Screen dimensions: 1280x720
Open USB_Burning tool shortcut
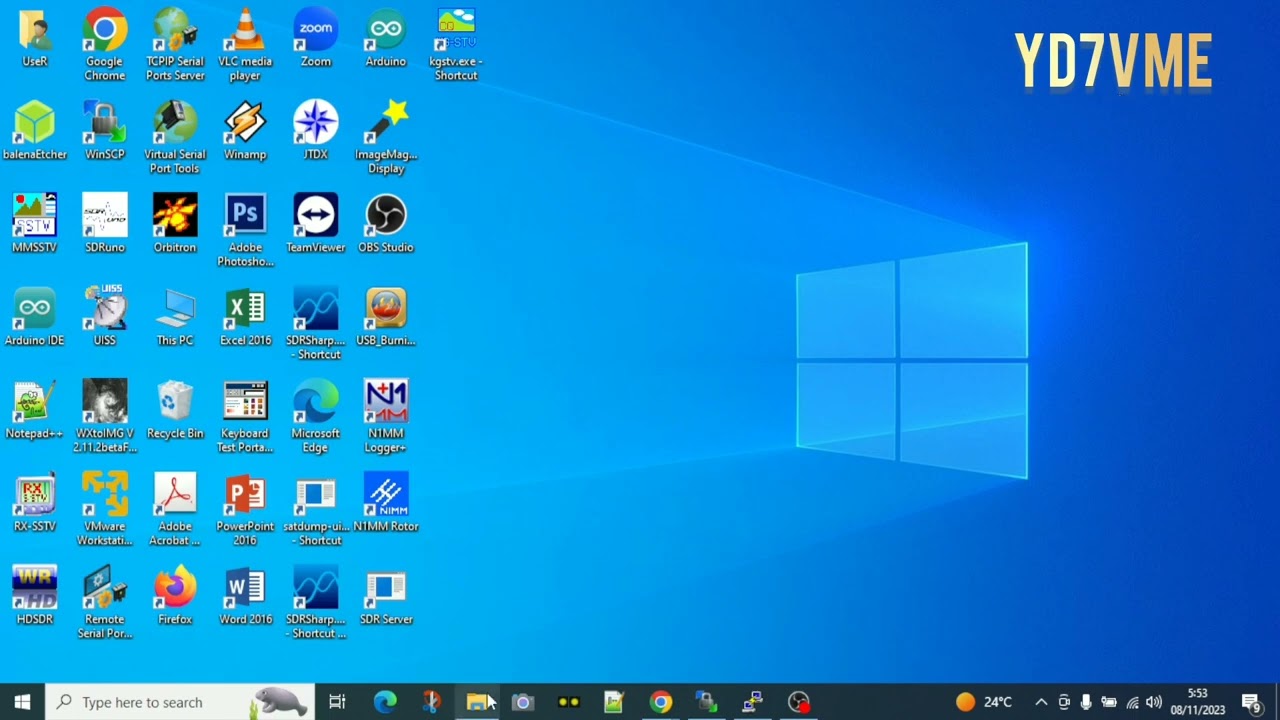(x=386, y=317)
